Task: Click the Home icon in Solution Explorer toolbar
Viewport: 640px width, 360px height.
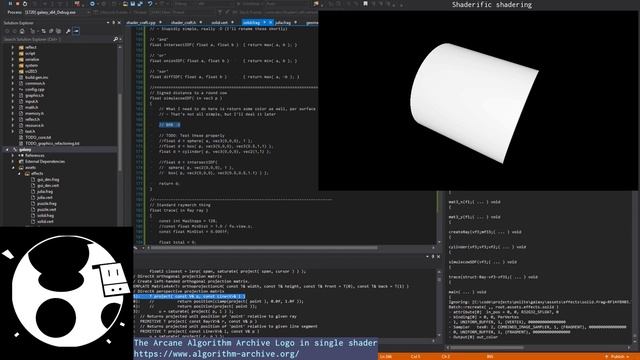Action: click(x=22, y=31)
